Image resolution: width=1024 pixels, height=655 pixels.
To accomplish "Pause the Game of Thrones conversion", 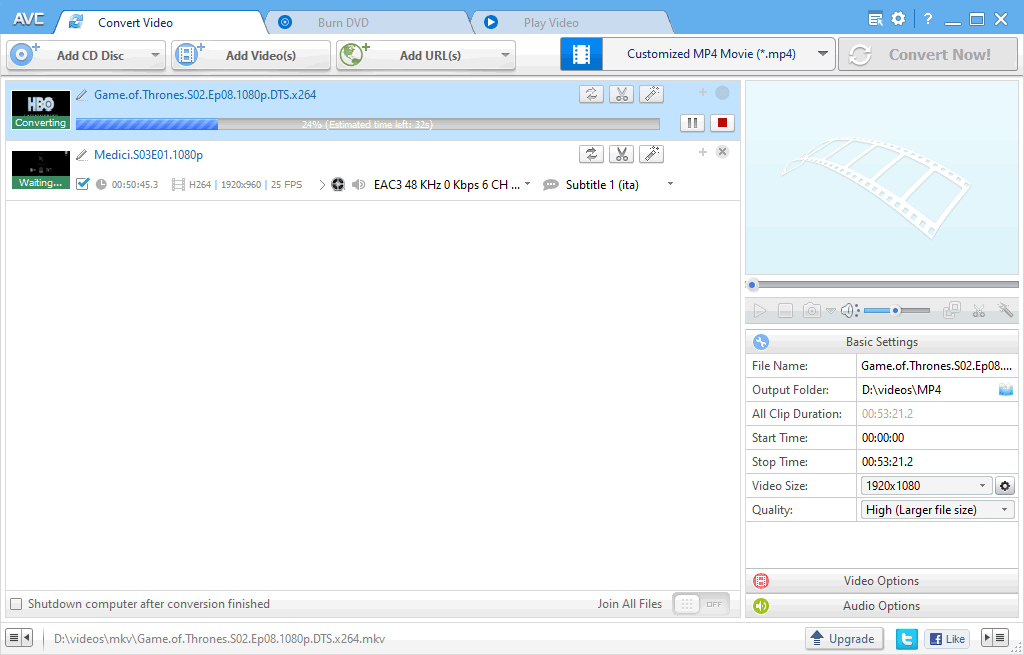I will [692, 123].
